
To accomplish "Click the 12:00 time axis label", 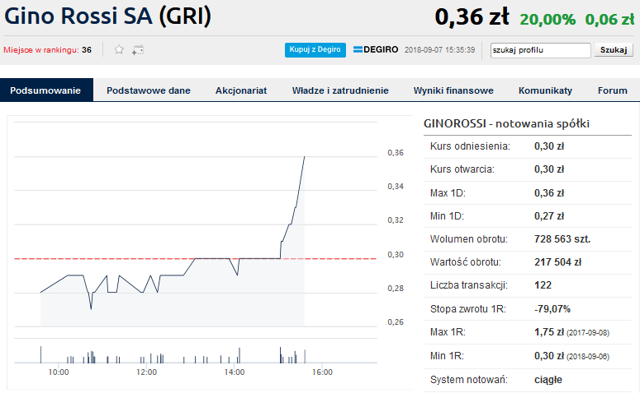I will pos(147,372).
